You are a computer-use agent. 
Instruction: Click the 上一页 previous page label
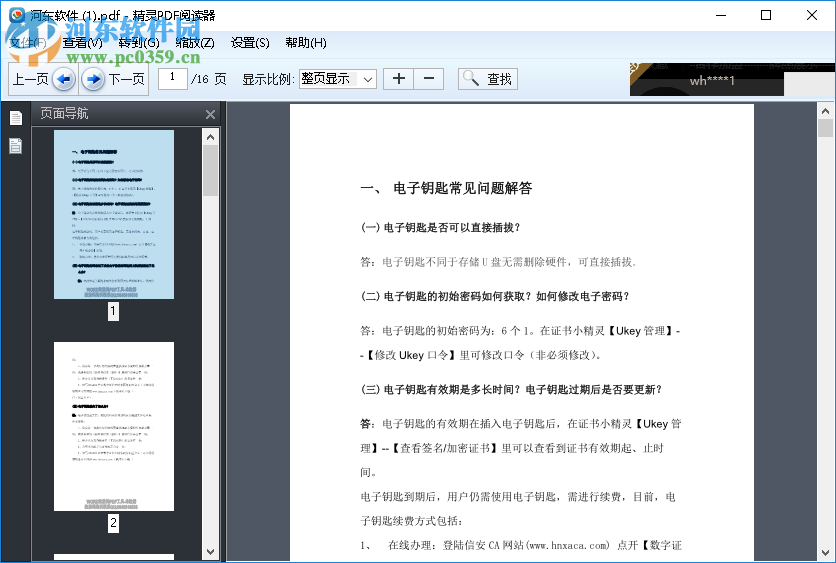(x=29, y=79)
